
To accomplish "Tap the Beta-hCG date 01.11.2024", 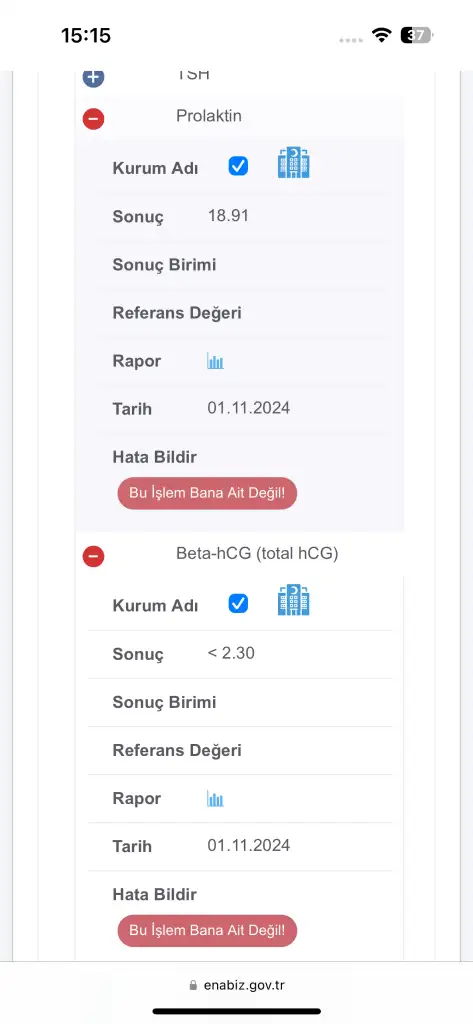I will [x=249, y=846].
